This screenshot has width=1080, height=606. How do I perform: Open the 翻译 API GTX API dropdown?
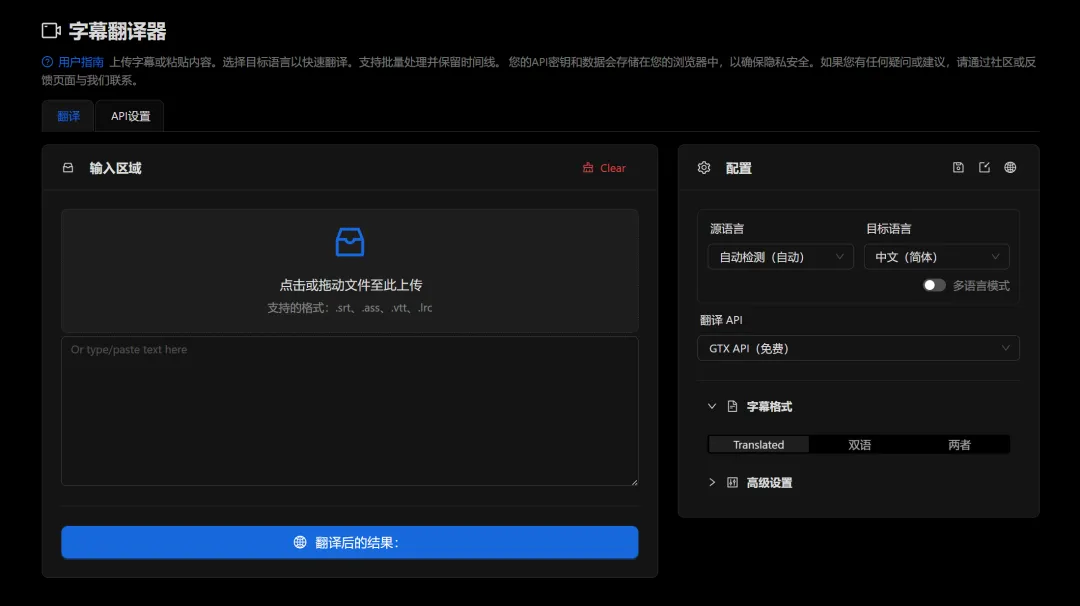pos(858,348)
